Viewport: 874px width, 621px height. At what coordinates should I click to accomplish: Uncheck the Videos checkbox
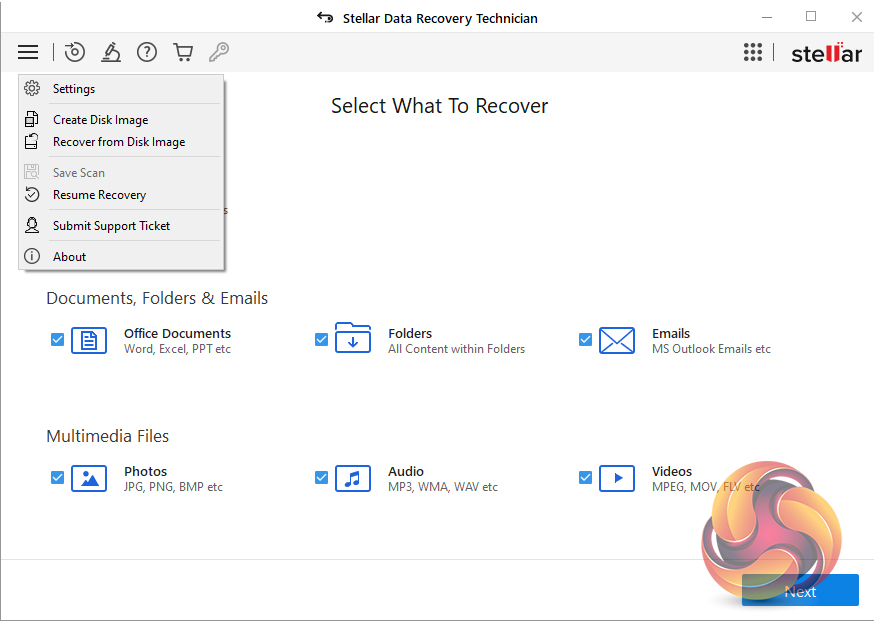point(585,478)
